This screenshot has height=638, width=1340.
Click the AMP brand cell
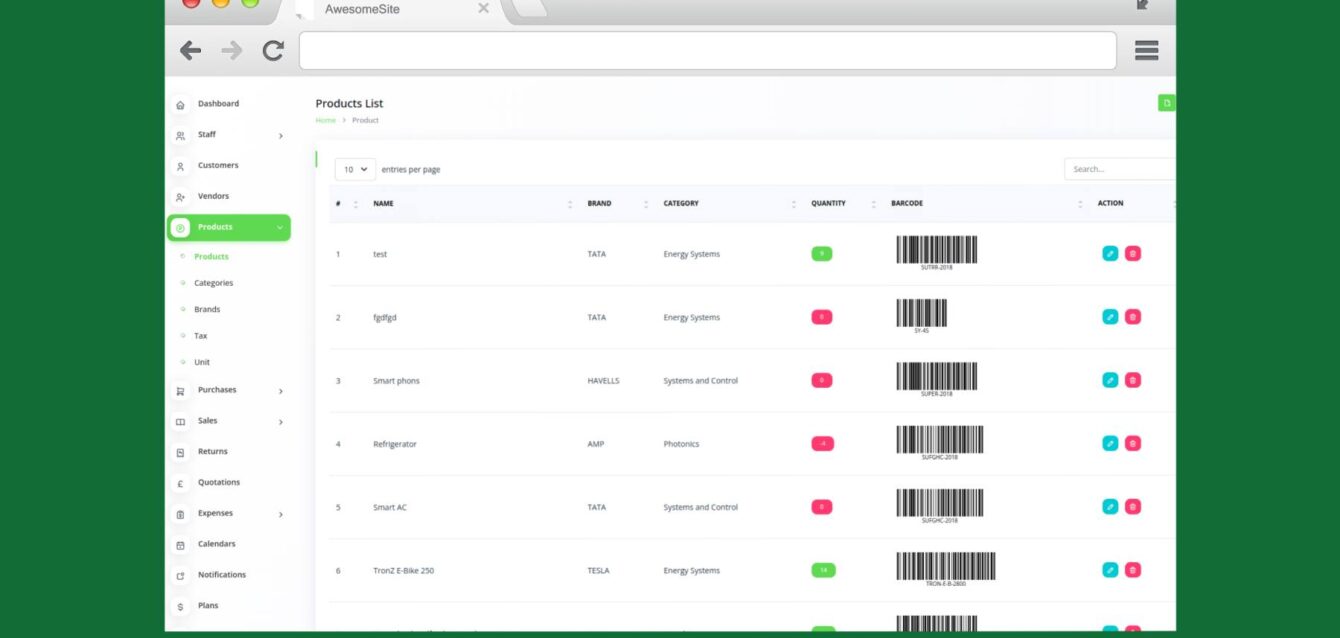(595, 444)
